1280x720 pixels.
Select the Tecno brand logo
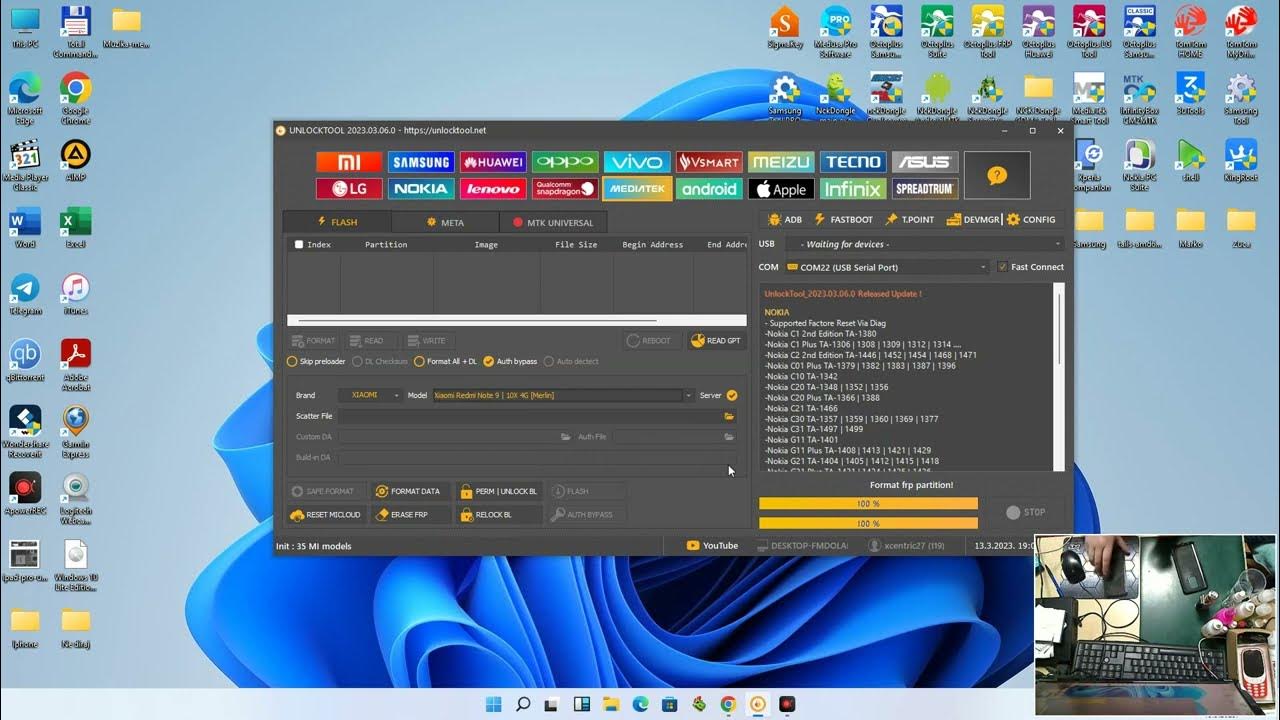point(853,162)
